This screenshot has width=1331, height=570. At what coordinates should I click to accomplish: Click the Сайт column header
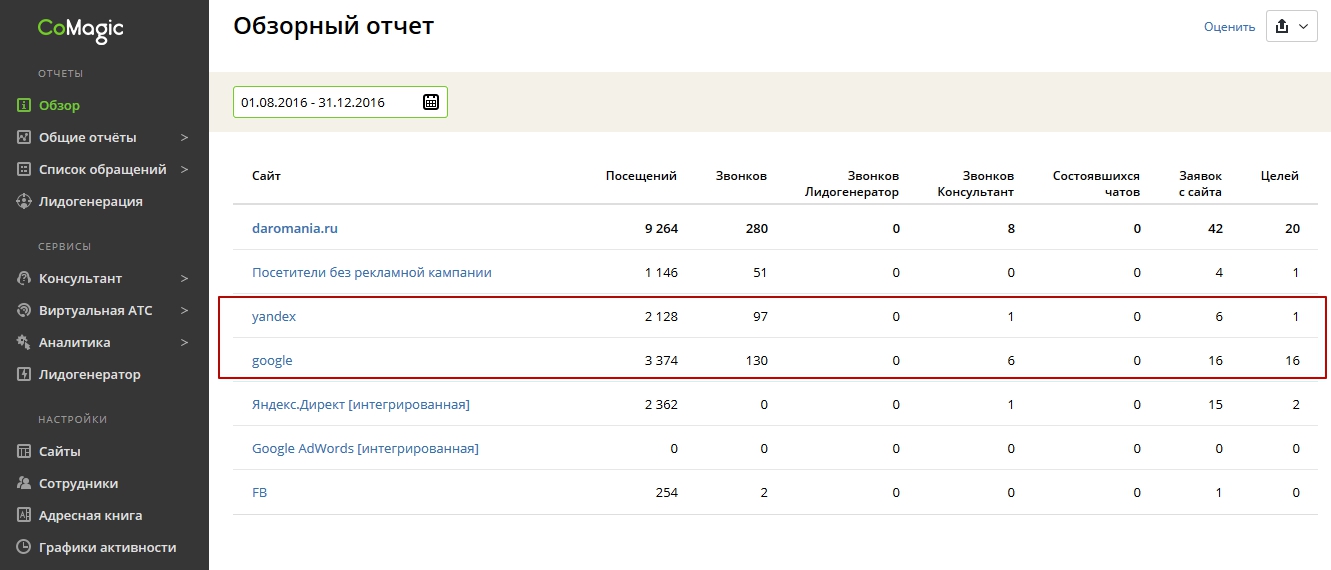tap(267, 176)
